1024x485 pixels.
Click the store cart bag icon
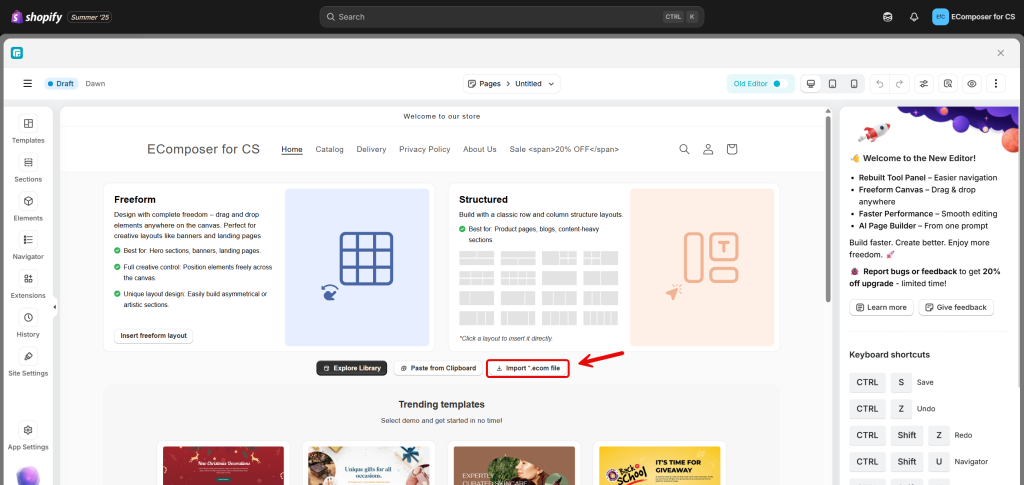[x=731, y=149]
